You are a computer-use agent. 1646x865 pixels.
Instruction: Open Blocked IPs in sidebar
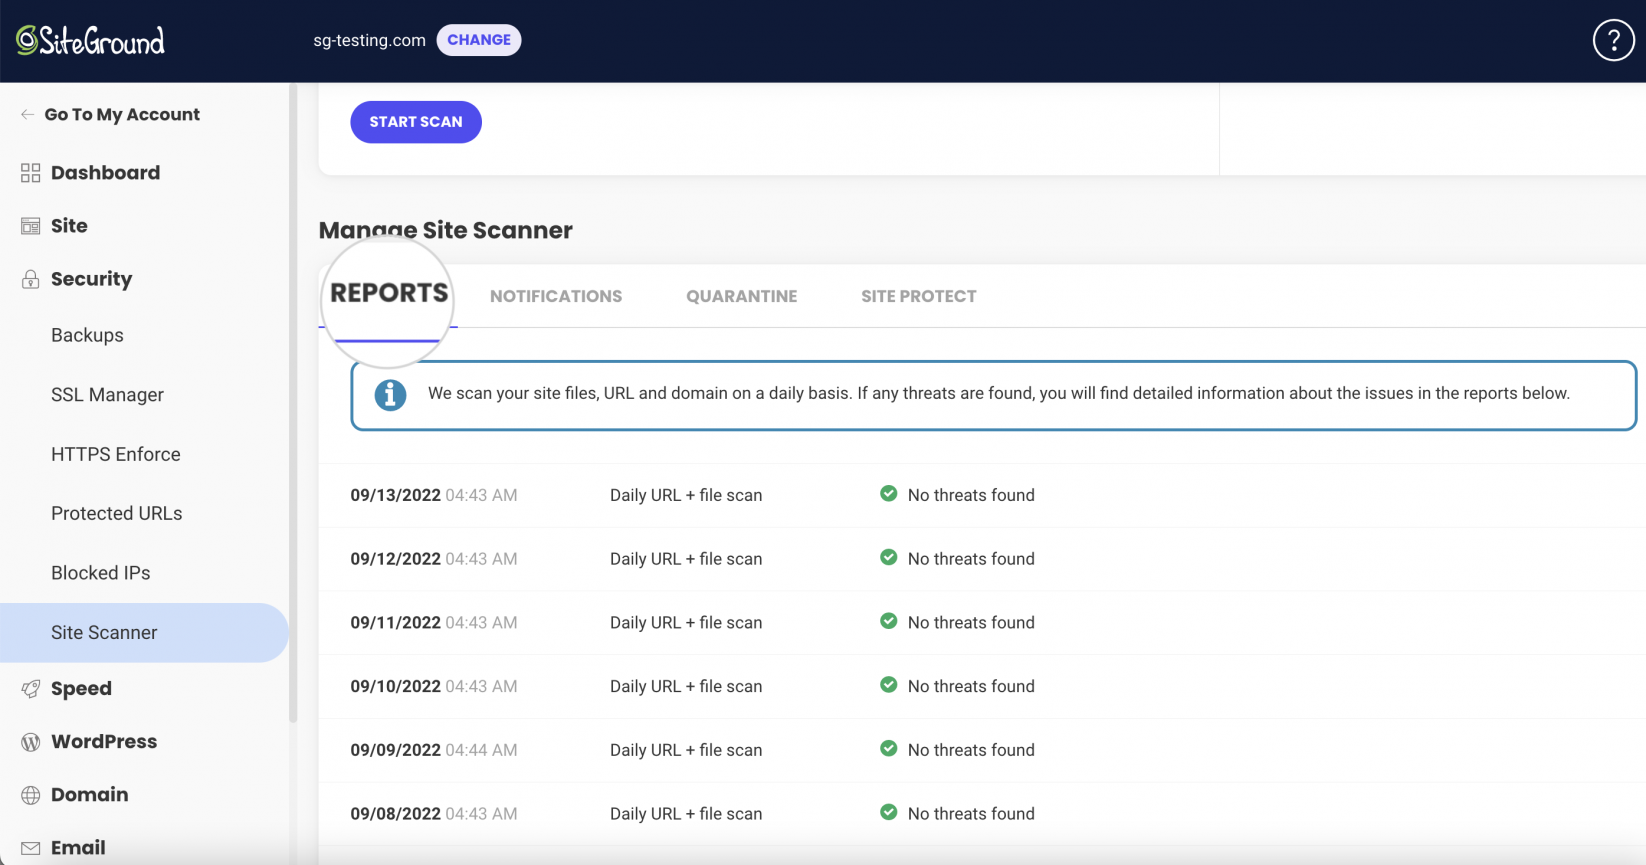point(100,573)
